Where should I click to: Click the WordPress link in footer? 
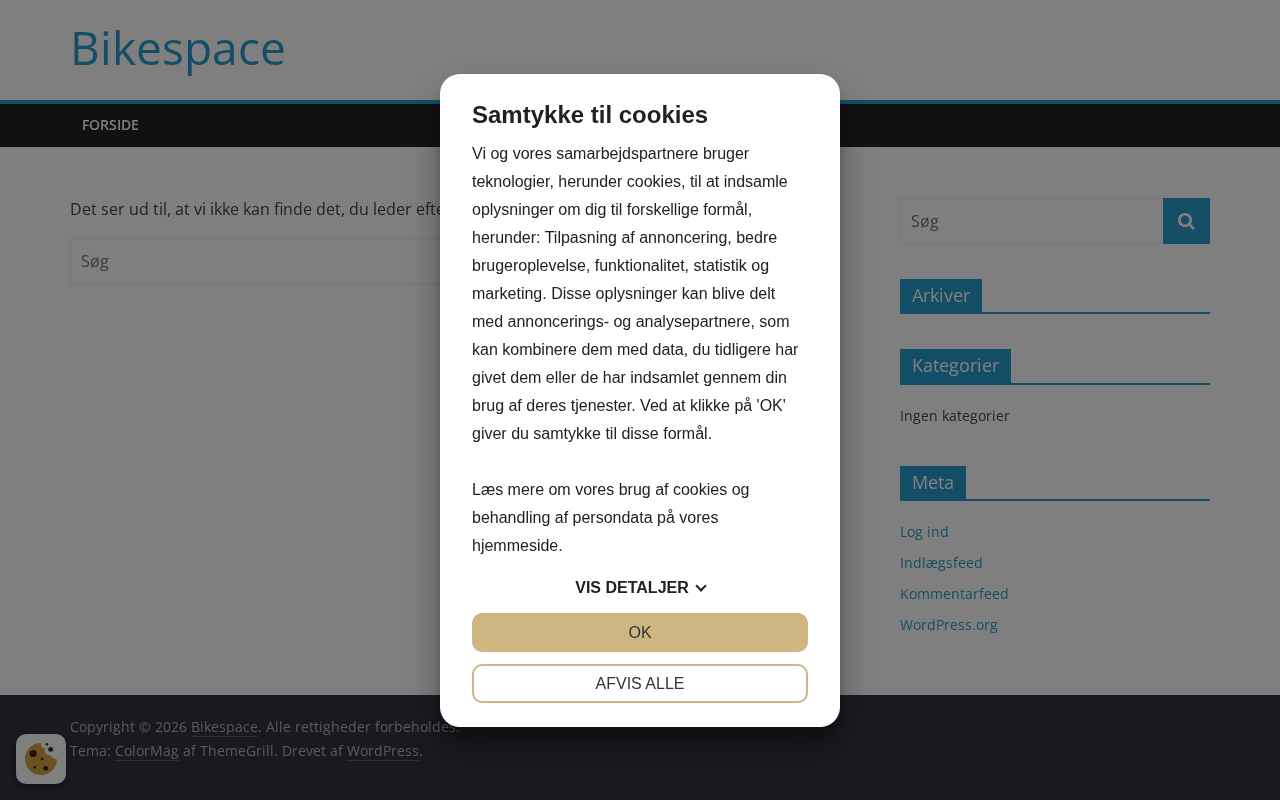tap(382, 751)
